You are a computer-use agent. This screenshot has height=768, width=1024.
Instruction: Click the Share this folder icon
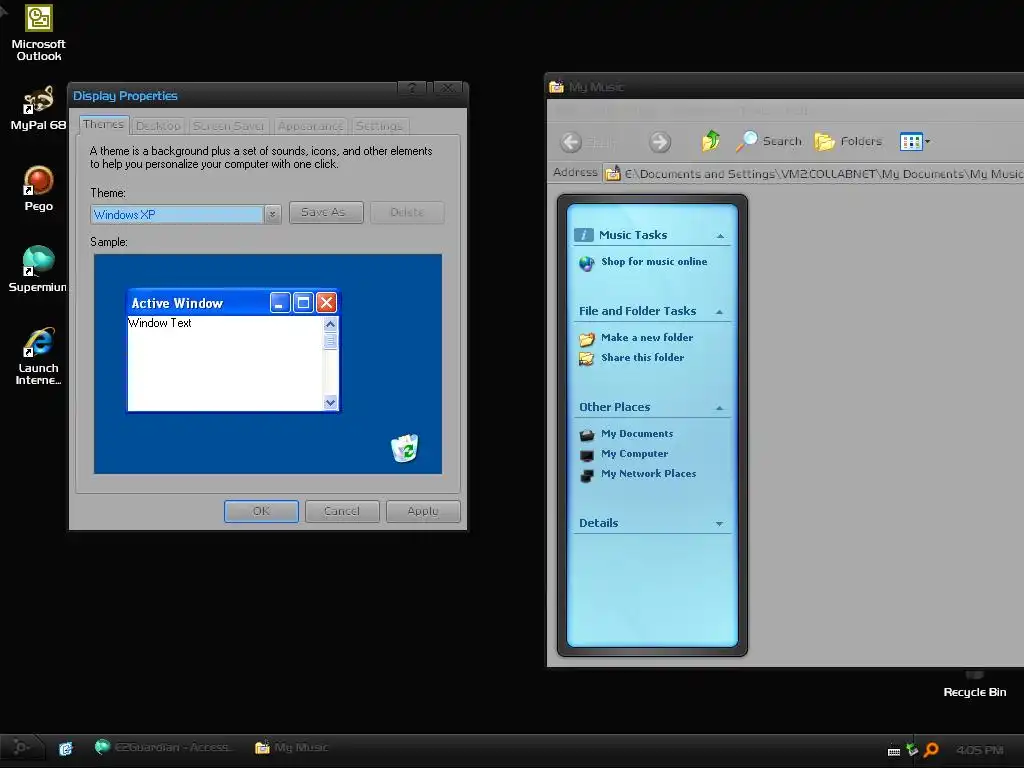click(586, 359)
